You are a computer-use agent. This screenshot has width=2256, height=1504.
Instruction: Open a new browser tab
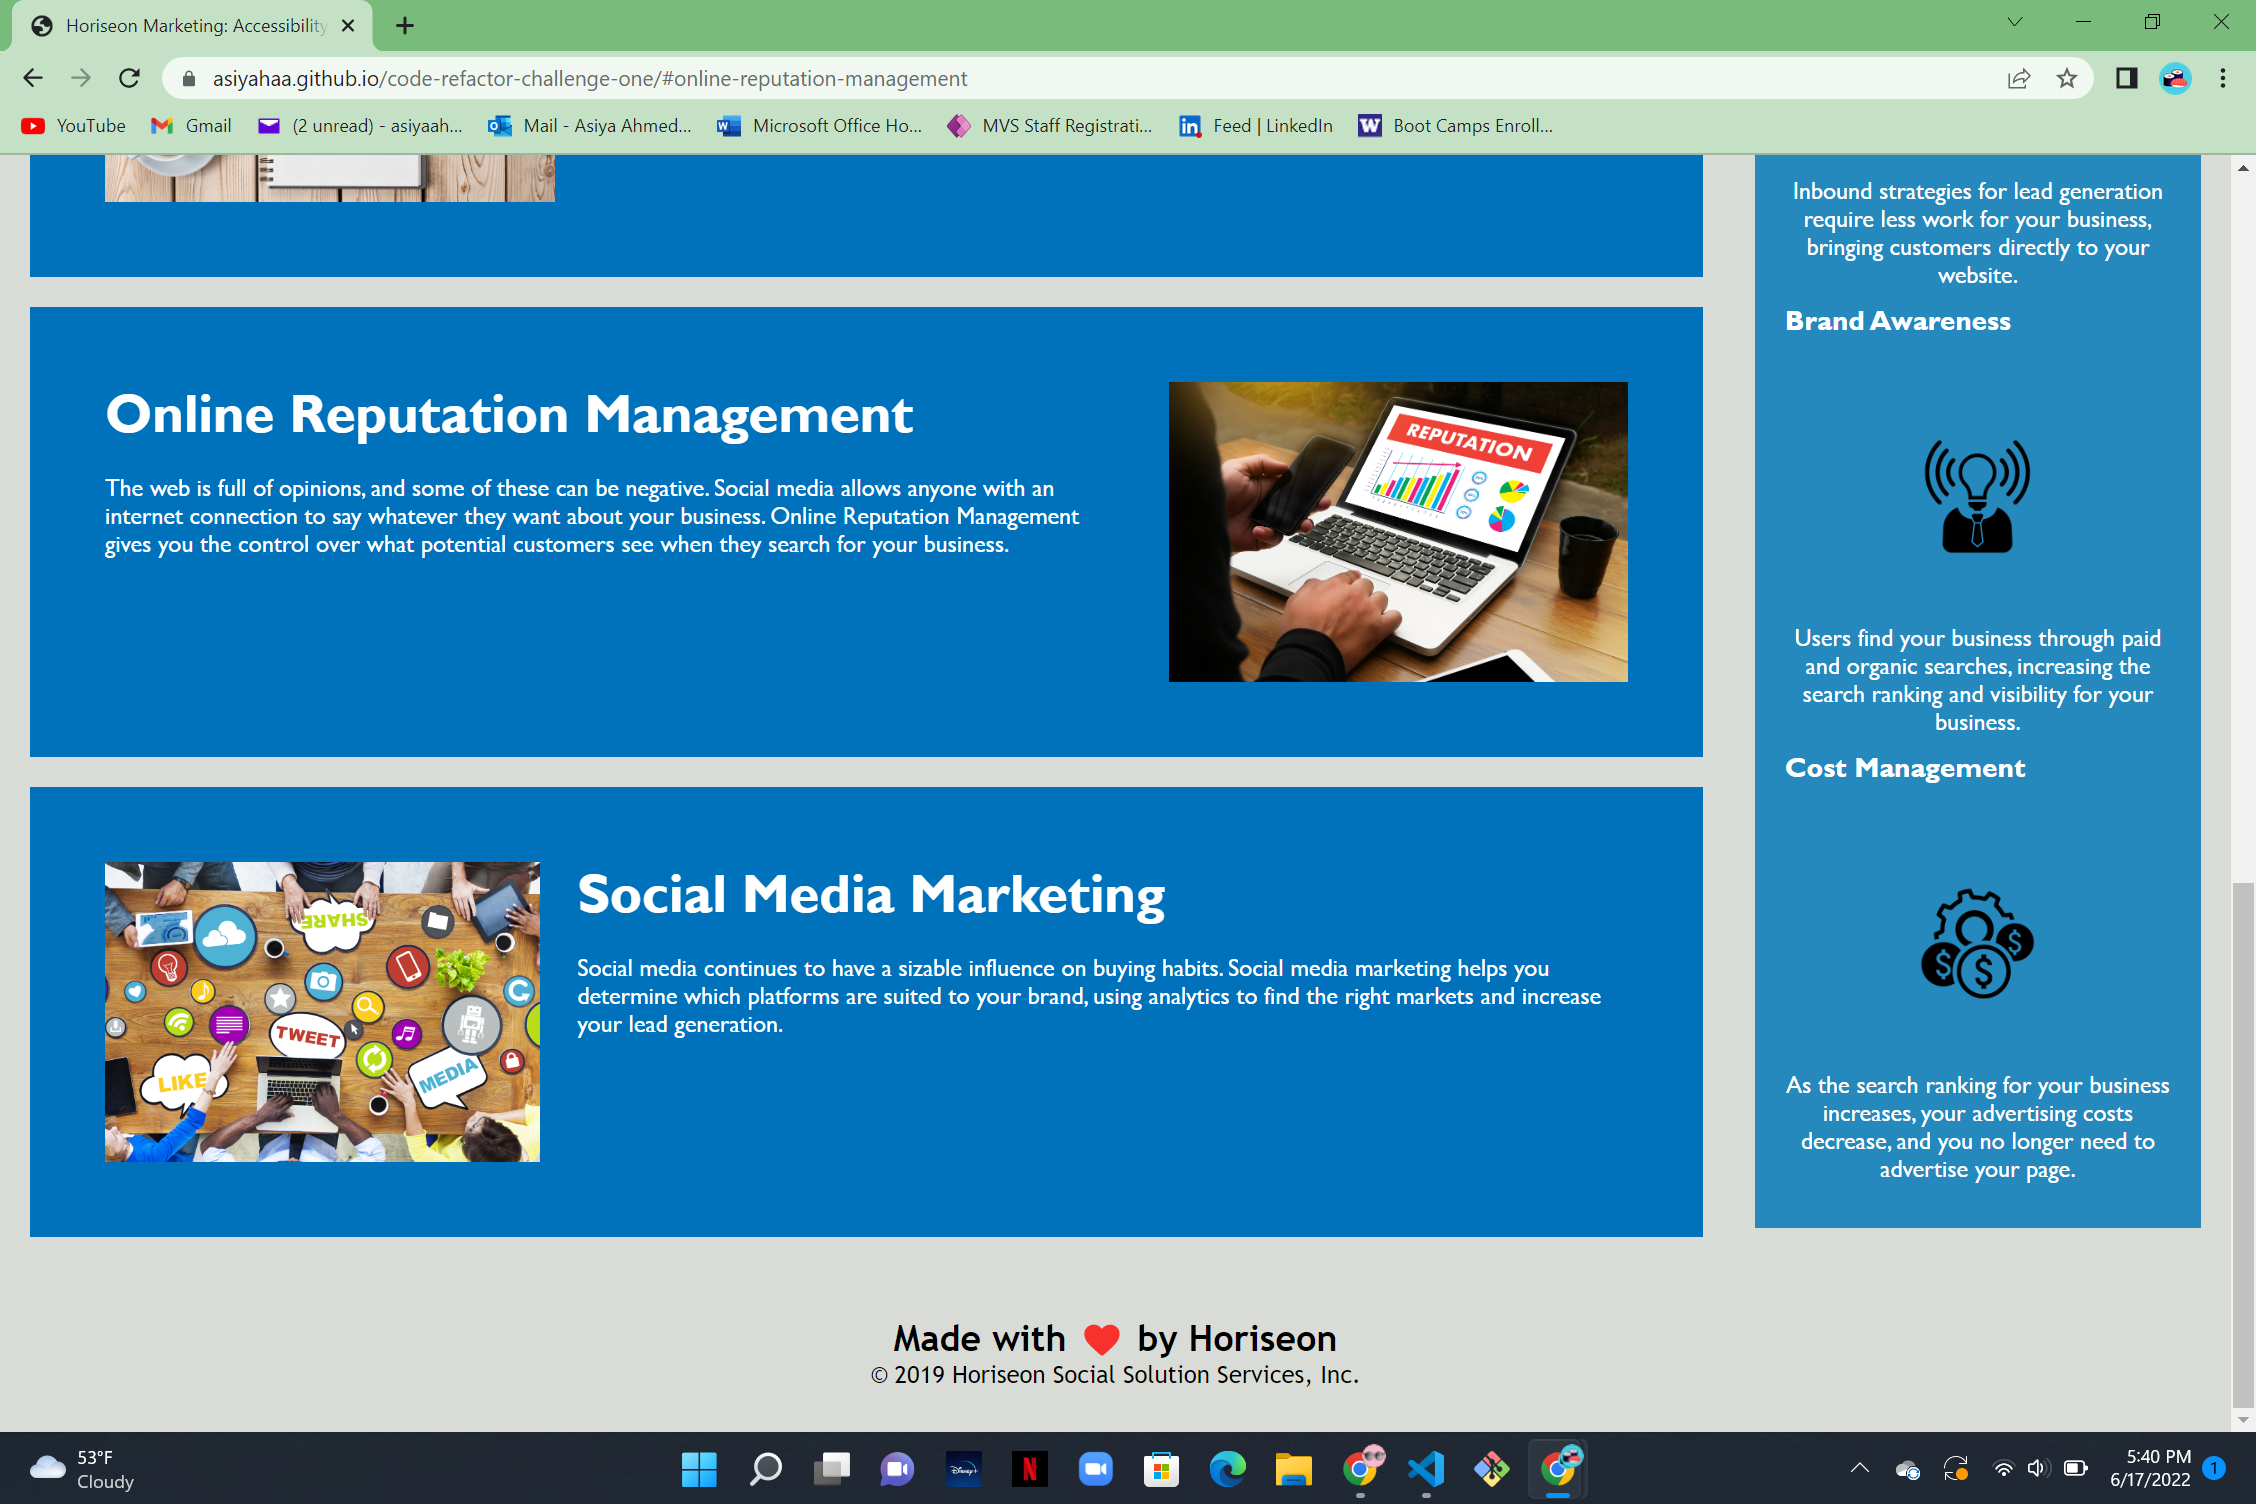tap(404, 25)
